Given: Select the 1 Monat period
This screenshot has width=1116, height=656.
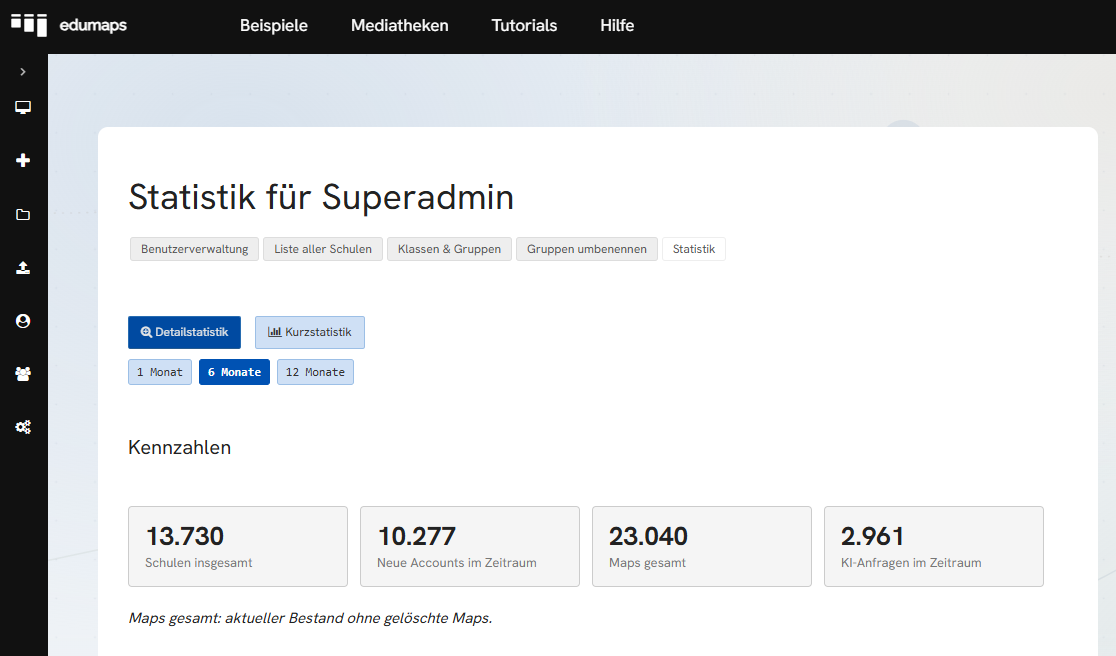Looking at the screenshot, I should (160, 372).
